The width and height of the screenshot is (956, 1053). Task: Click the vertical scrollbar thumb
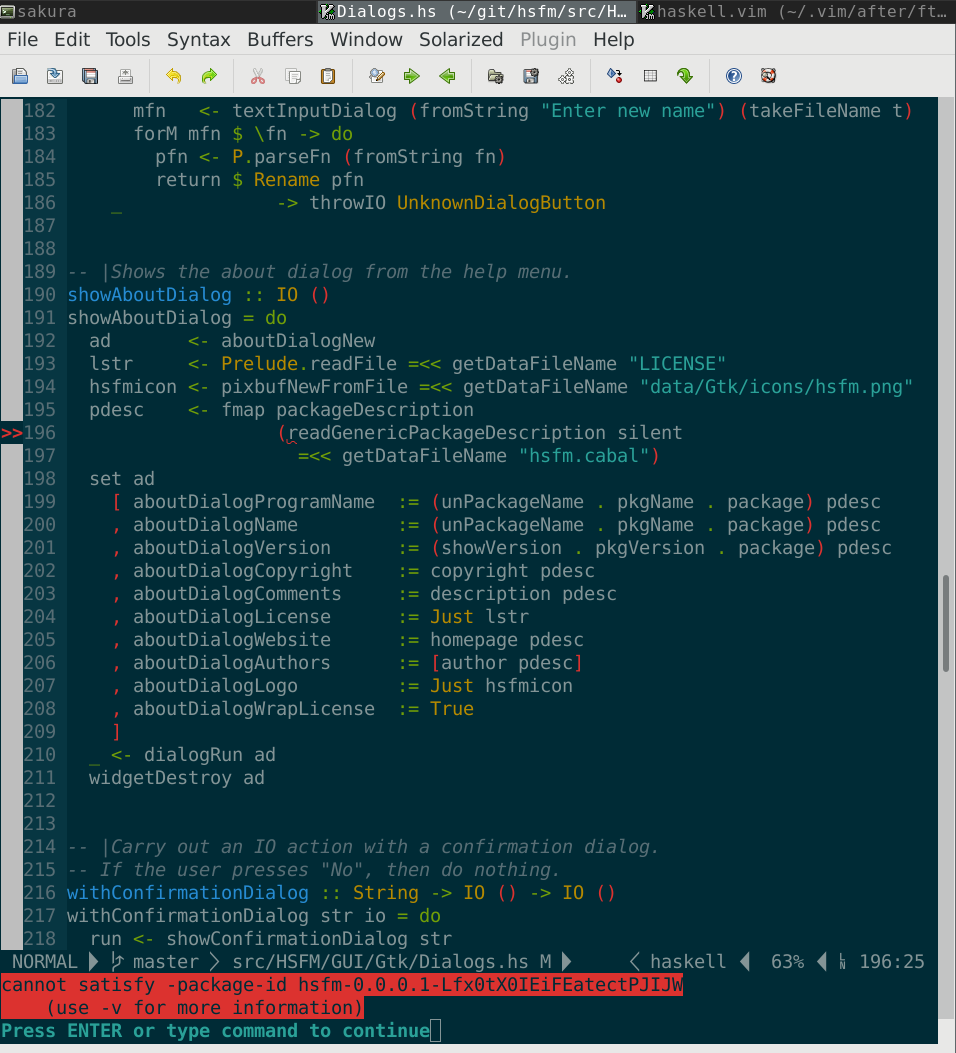coord(945,623)
